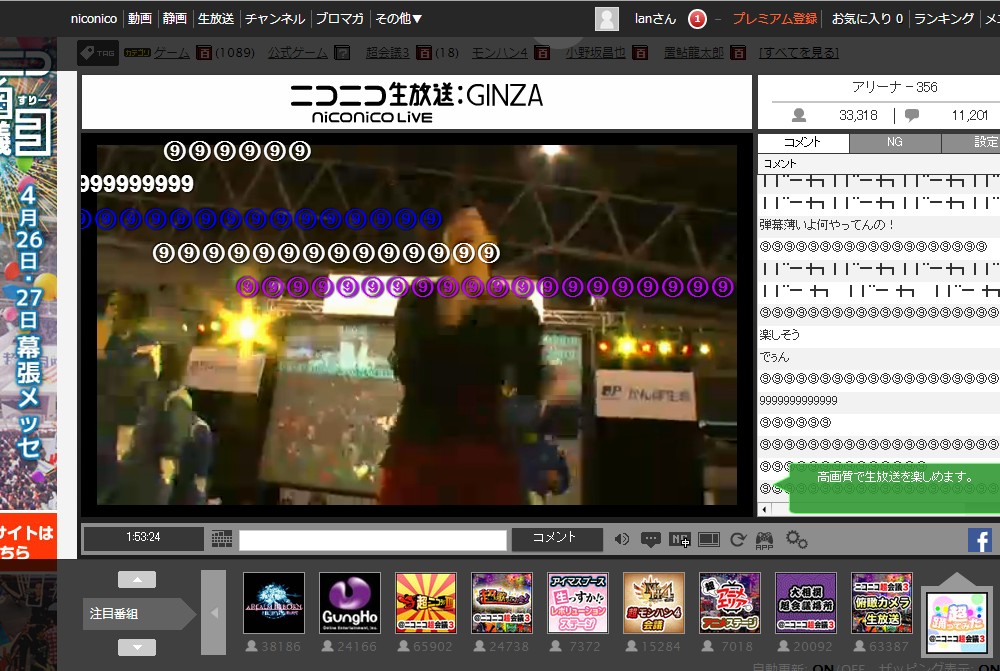The height and width of the screenshot is (671, 1000).
Task: Expand the その他 dropdown menu
Action: click(399, 18)
